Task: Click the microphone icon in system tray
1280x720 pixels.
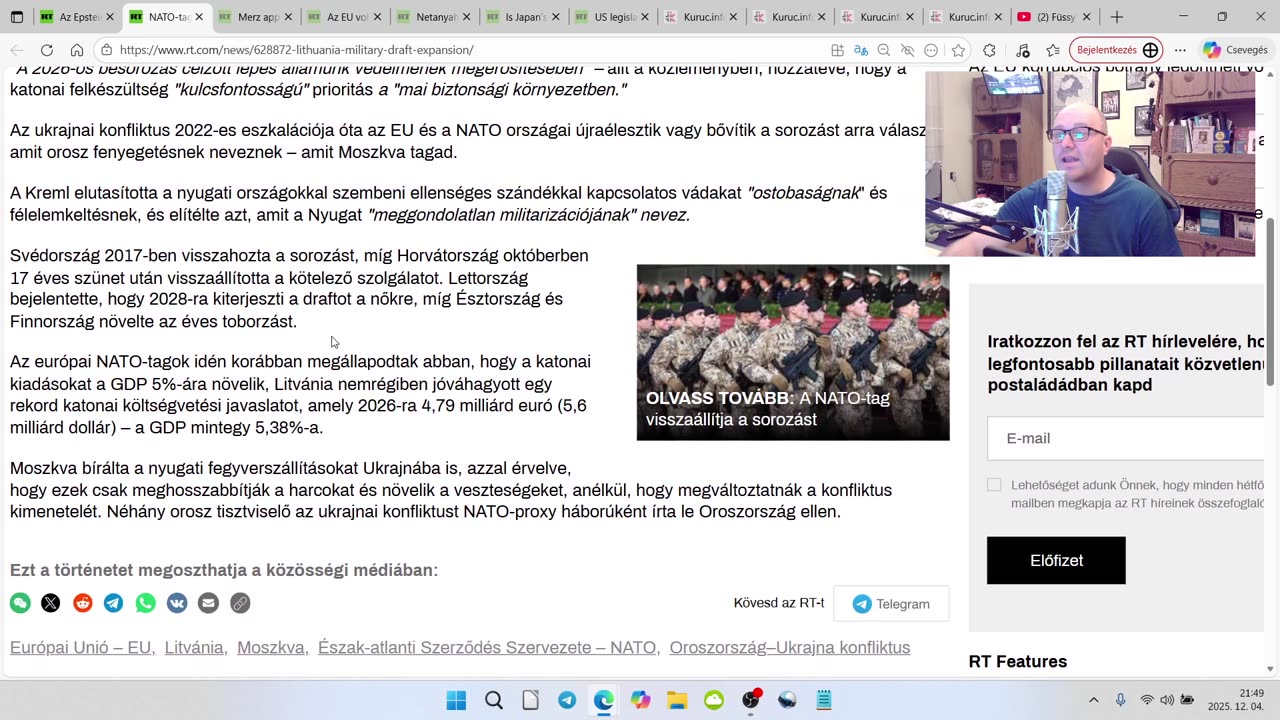Action: [x=1120, y=700]
